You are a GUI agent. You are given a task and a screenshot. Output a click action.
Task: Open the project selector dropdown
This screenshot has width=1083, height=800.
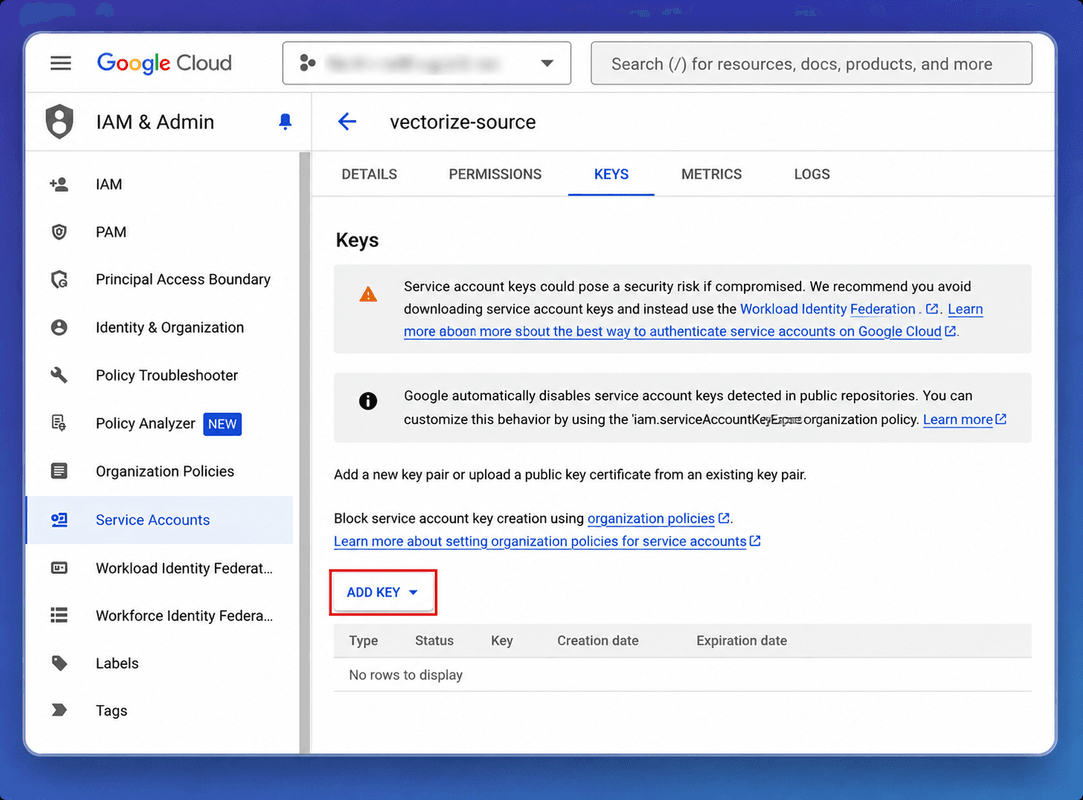[426, 63]
